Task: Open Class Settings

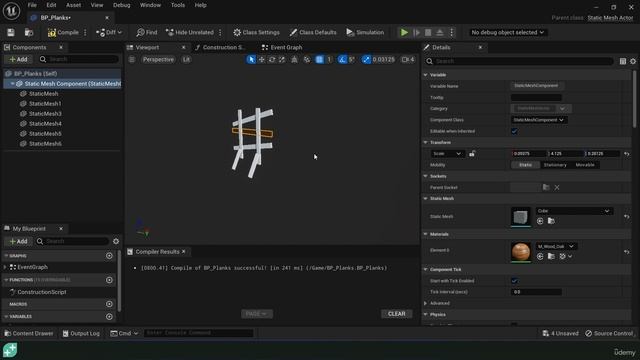Action: coord(256,33)
